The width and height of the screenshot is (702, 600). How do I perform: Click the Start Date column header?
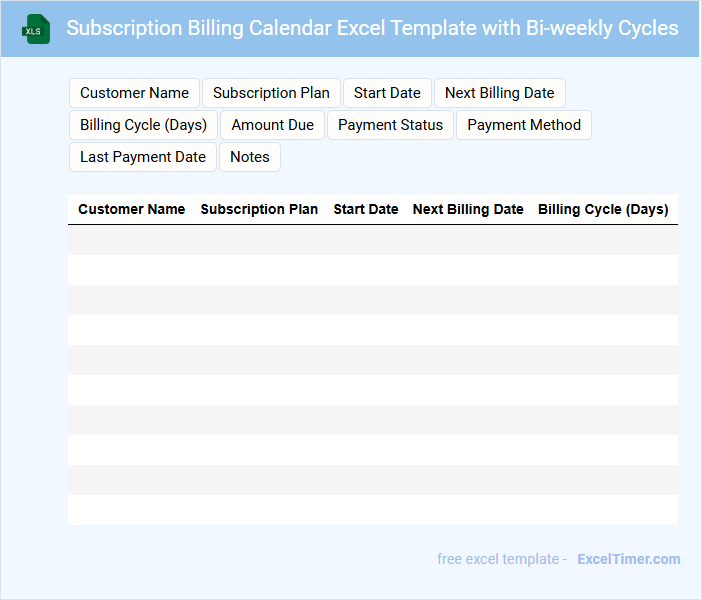click(365, 209)
